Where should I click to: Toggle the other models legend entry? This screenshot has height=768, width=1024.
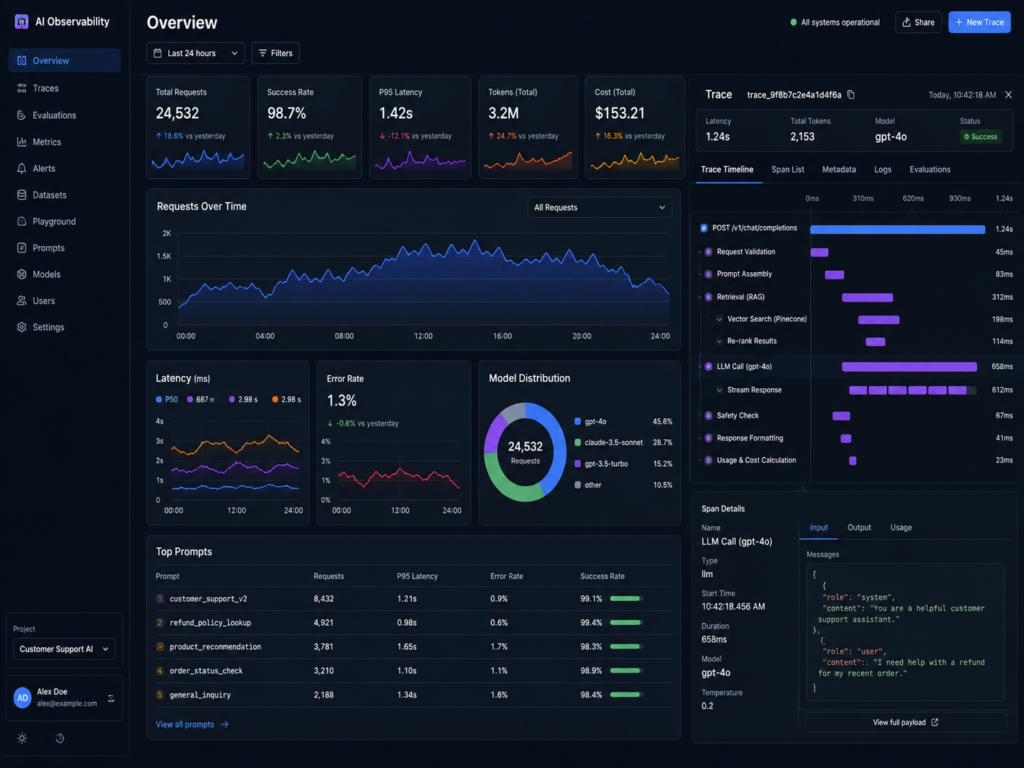tap(588, 485)
